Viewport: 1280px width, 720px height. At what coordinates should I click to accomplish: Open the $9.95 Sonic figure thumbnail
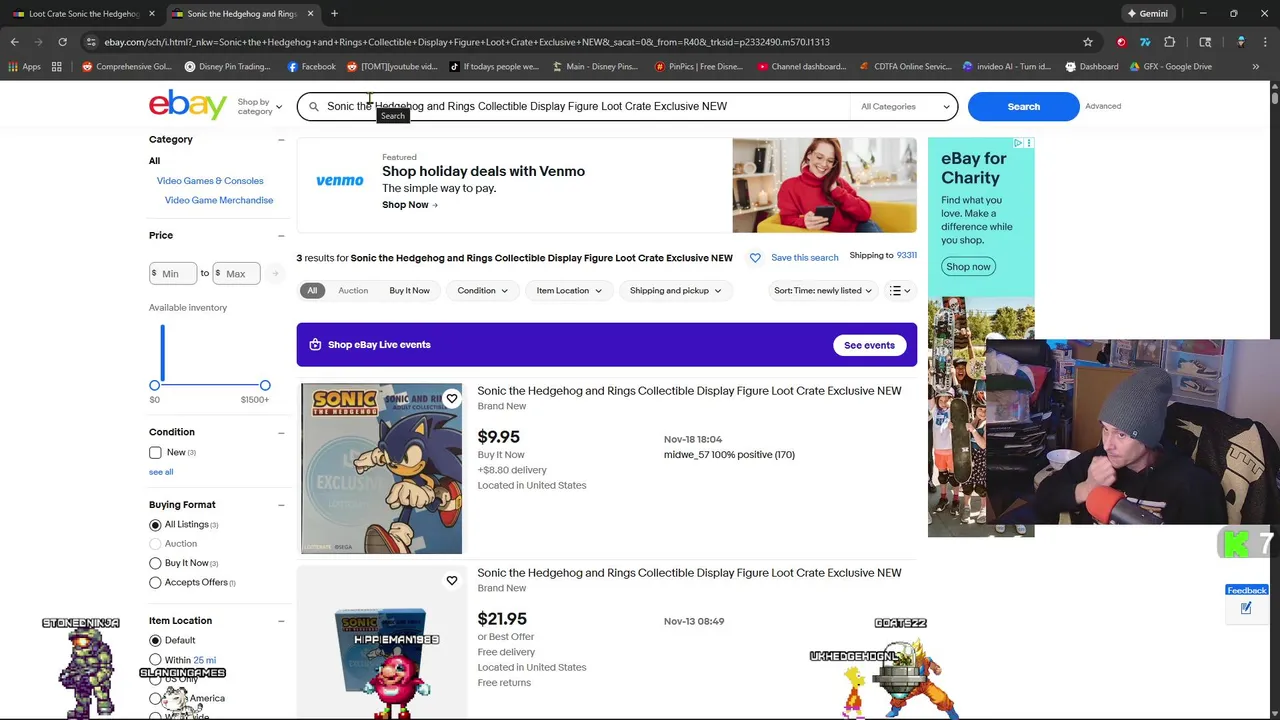[381, 469]
